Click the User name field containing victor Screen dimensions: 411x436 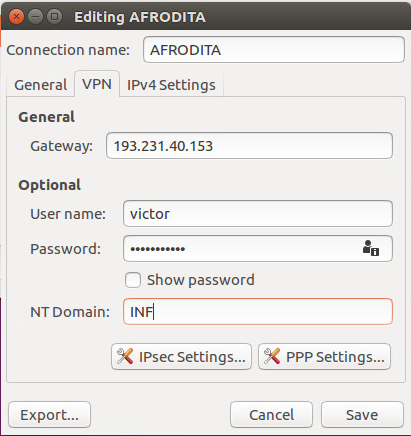258,214
